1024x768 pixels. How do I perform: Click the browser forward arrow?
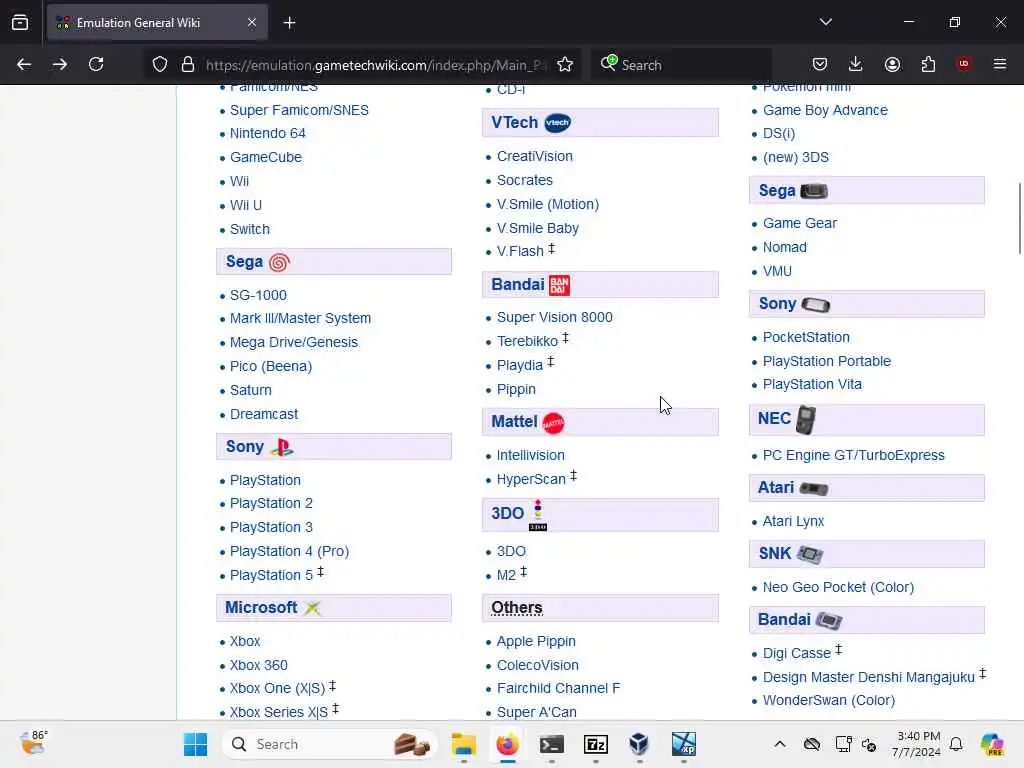click(x=59, y=64)
